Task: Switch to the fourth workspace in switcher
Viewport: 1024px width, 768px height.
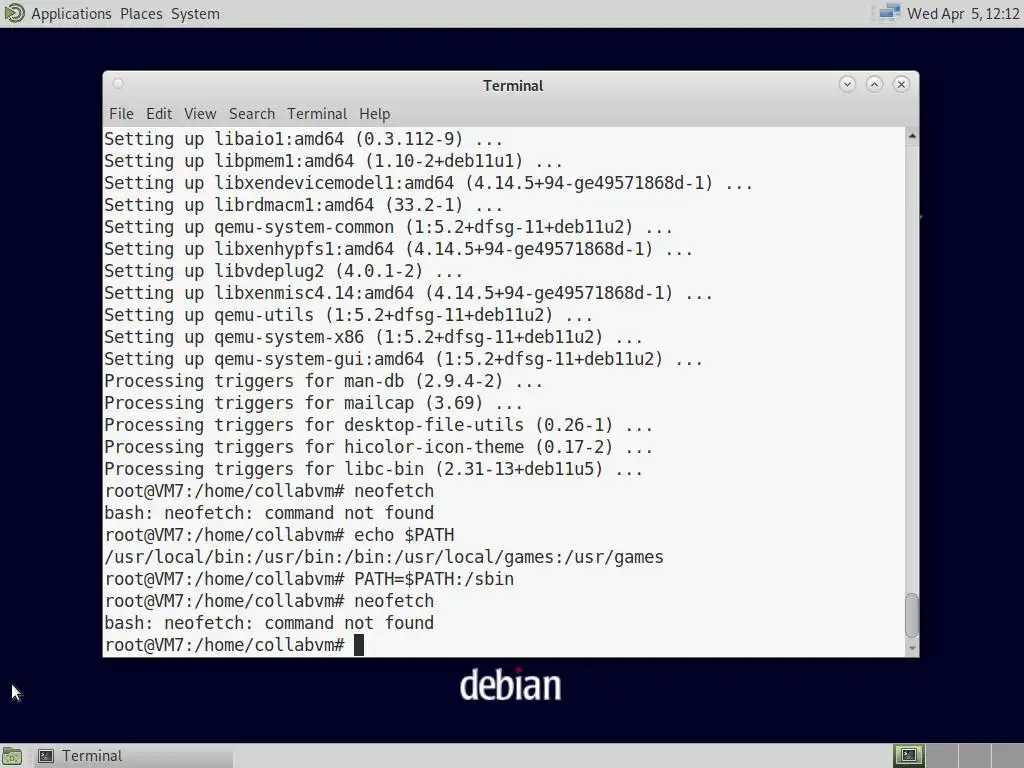Action: [x=1006, y=756]
